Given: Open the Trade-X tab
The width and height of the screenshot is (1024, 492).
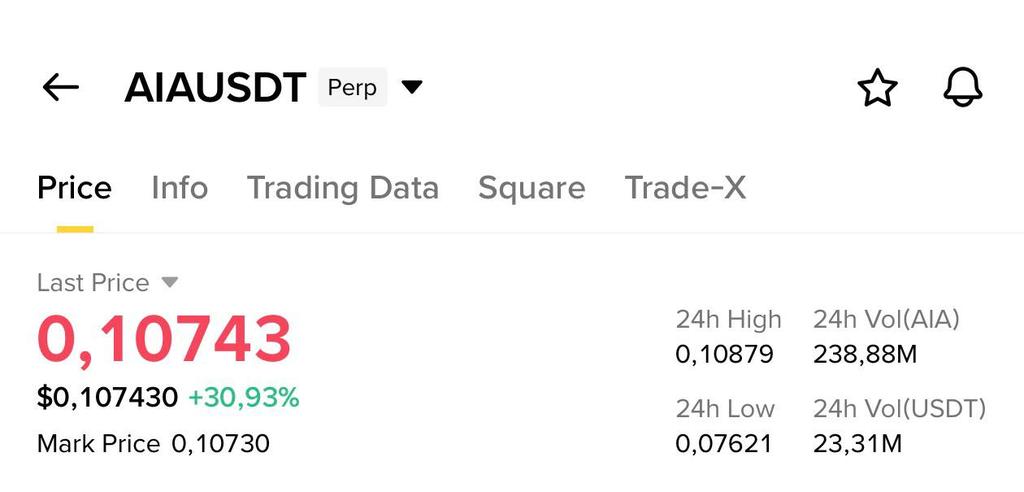Looking at the screenshot, I should point(686,188).
